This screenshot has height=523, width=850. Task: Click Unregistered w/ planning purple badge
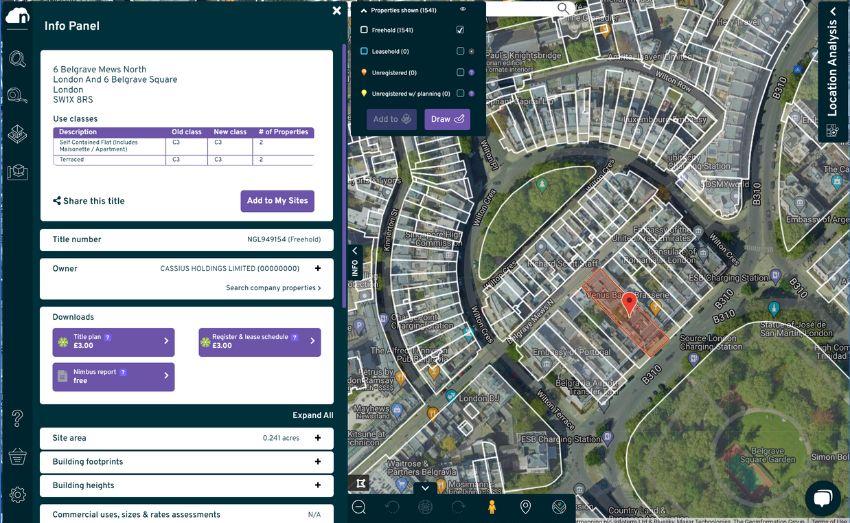(472, 94)
